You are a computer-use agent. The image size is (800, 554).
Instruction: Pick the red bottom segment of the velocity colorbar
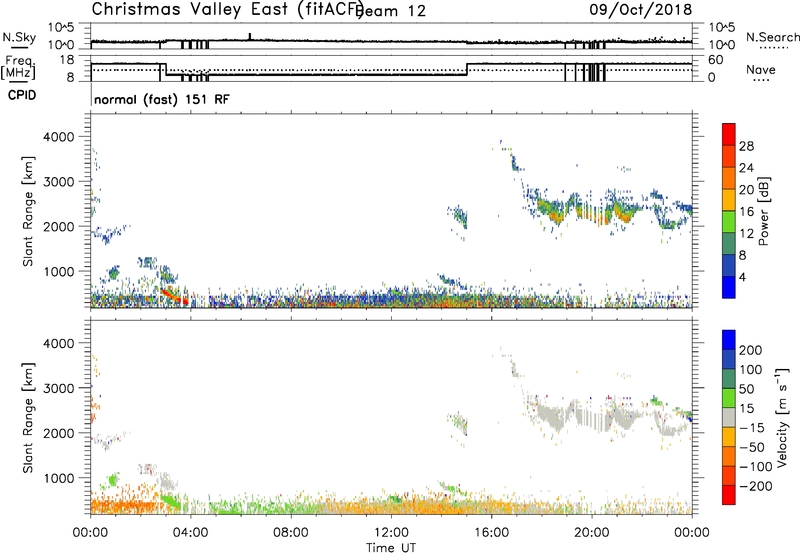(x=729, y=495)
